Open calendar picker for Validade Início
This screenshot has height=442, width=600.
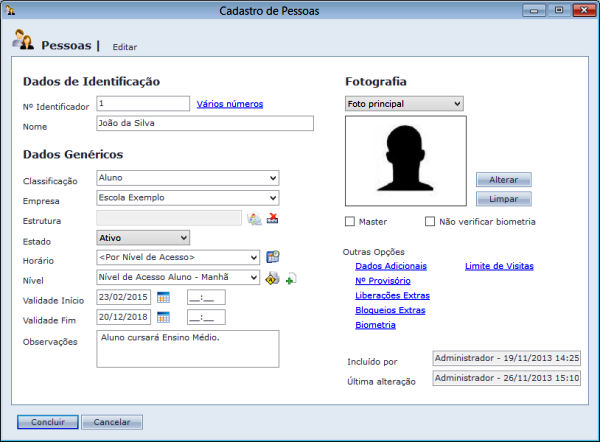click(x=164, y=297)
